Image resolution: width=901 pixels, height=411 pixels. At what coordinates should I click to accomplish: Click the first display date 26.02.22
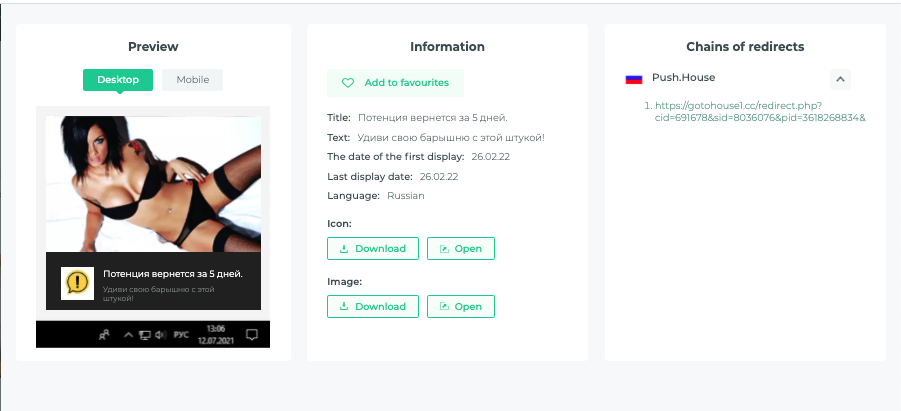(491, 156)
